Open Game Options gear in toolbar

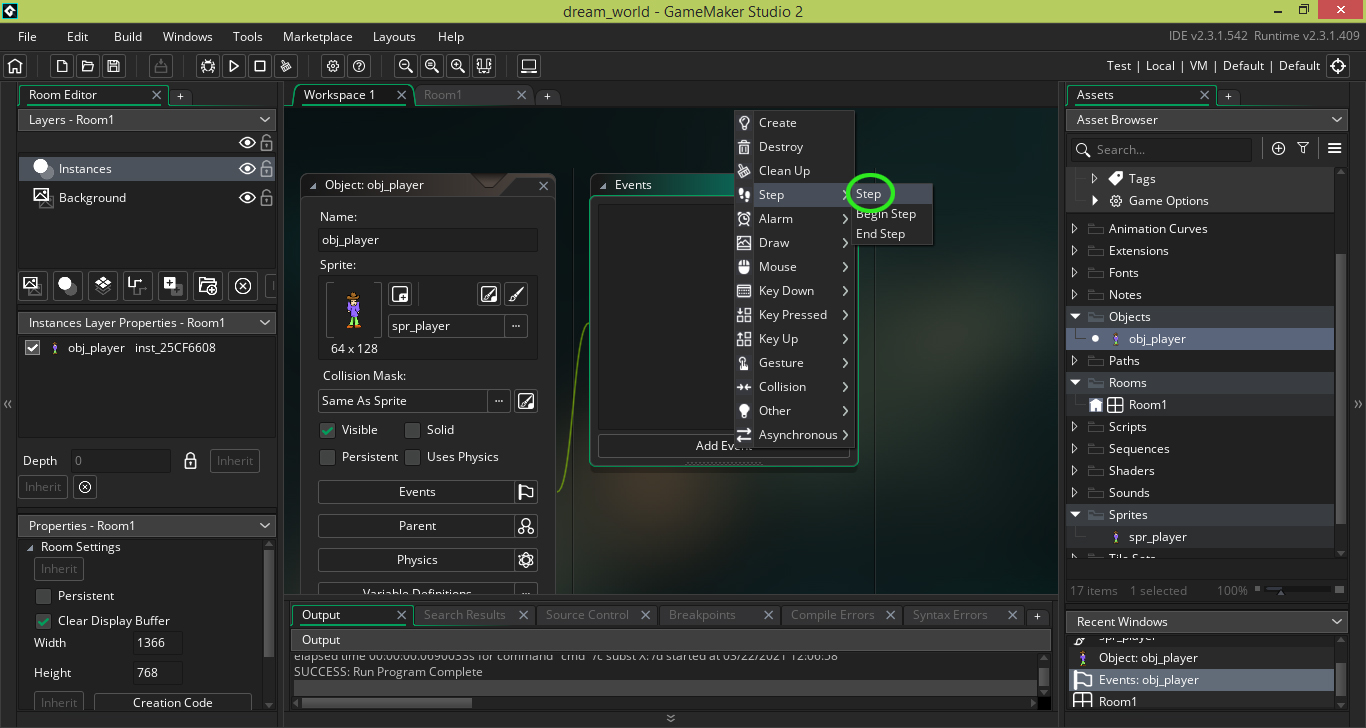[x=333, y=66]
